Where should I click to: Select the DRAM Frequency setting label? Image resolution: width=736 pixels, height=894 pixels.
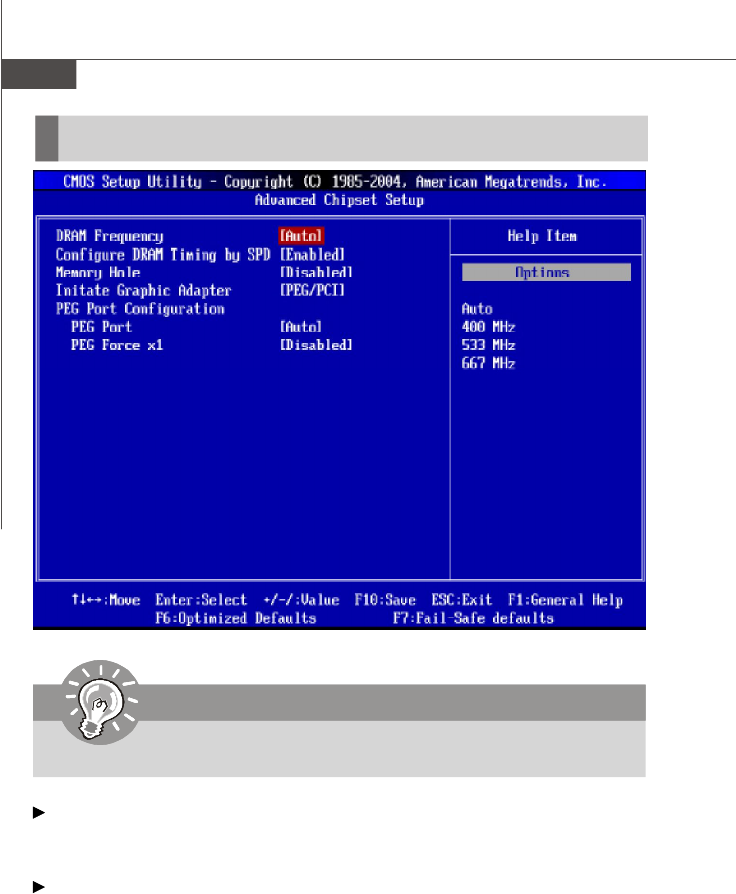[x=109, y=236]
